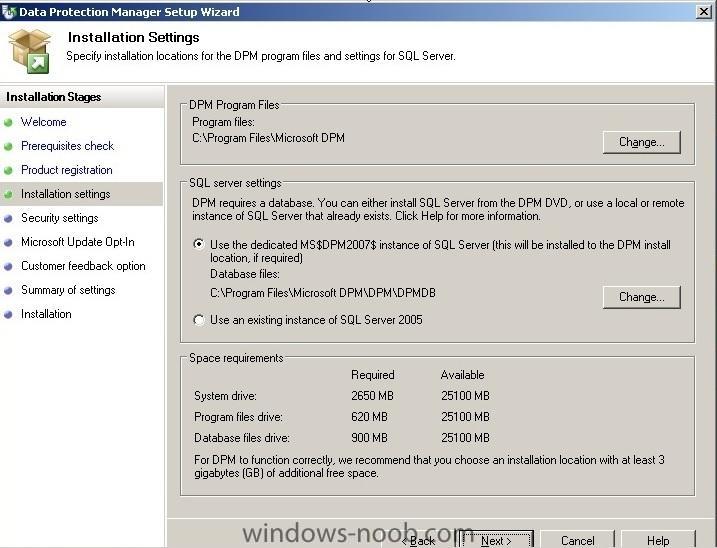Select the dedicated MS$DPM2007$ instance radio button

(x=198, y=244)
